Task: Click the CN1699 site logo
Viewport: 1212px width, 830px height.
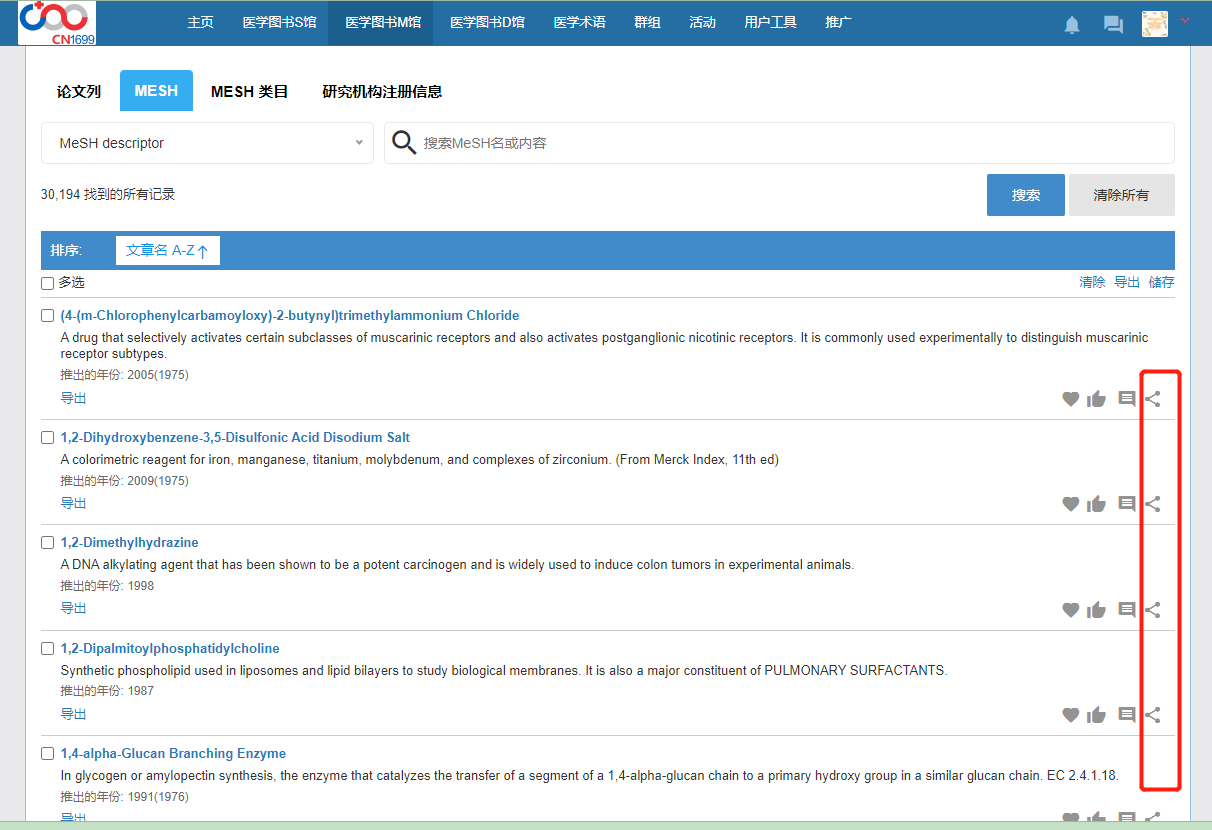Action: point(57,23)
